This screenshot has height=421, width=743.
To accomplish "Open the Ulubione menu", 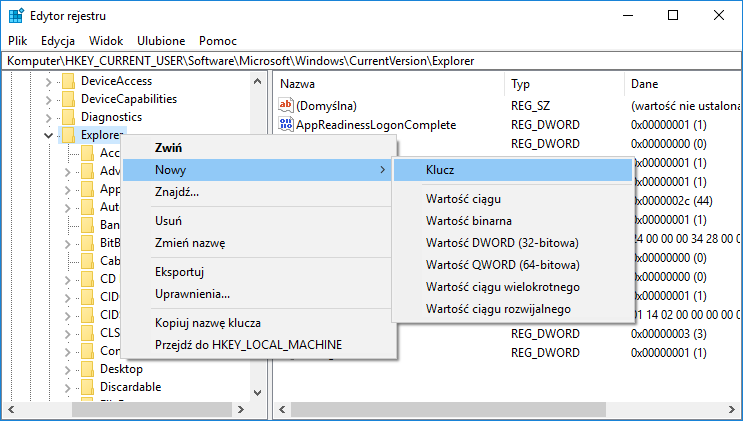I will coord(161,41).
